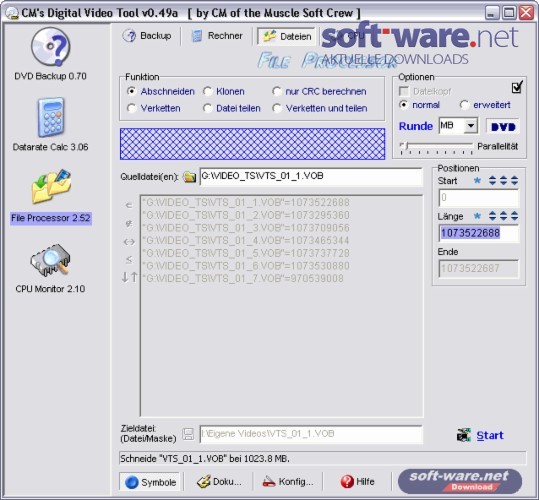Viewport: 539px width, 500px height.
Task: Click the swap arrows icon beside the file list
Action: pyautogui.click(x=129, y=242)
